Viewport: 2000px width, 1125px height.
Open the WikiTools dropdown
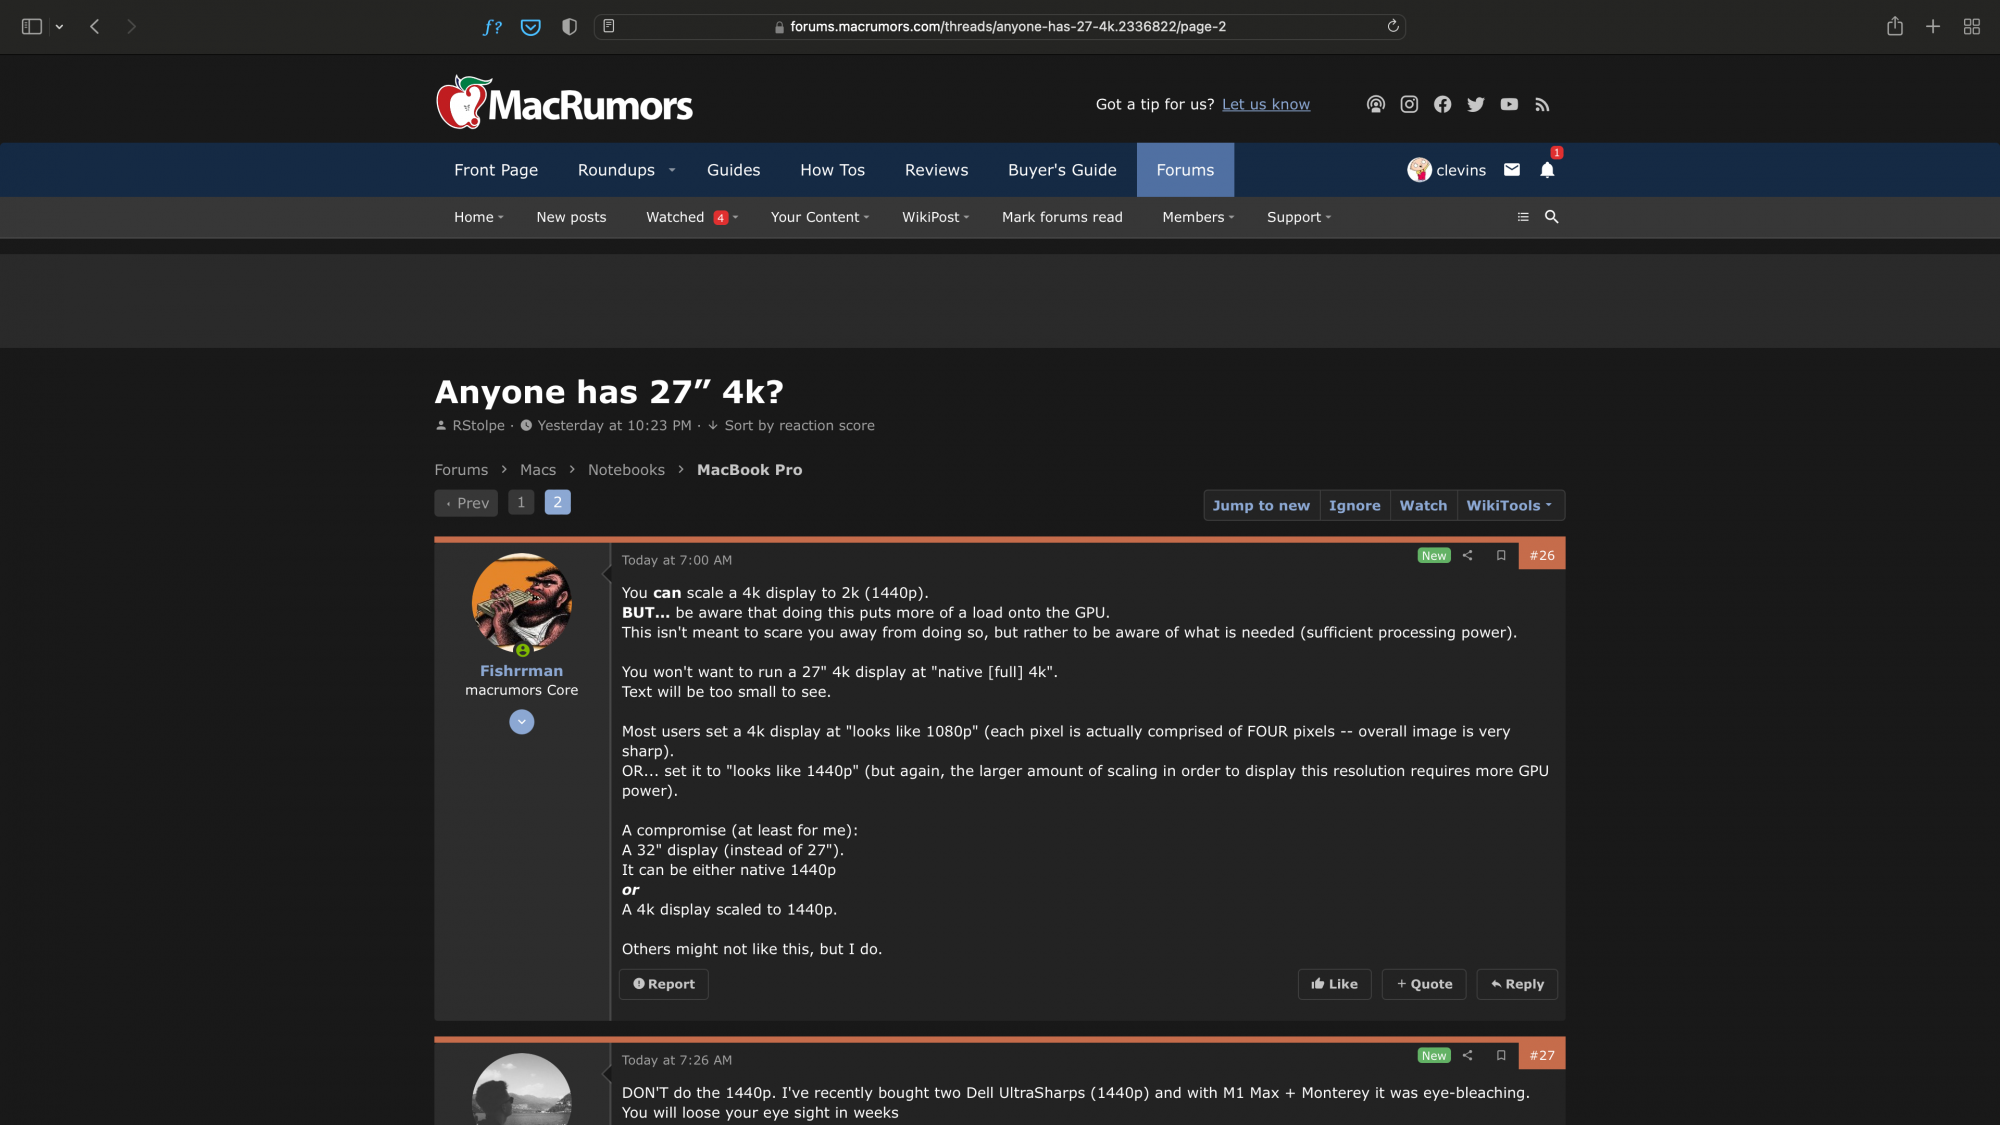click(x=1508, y=505)
